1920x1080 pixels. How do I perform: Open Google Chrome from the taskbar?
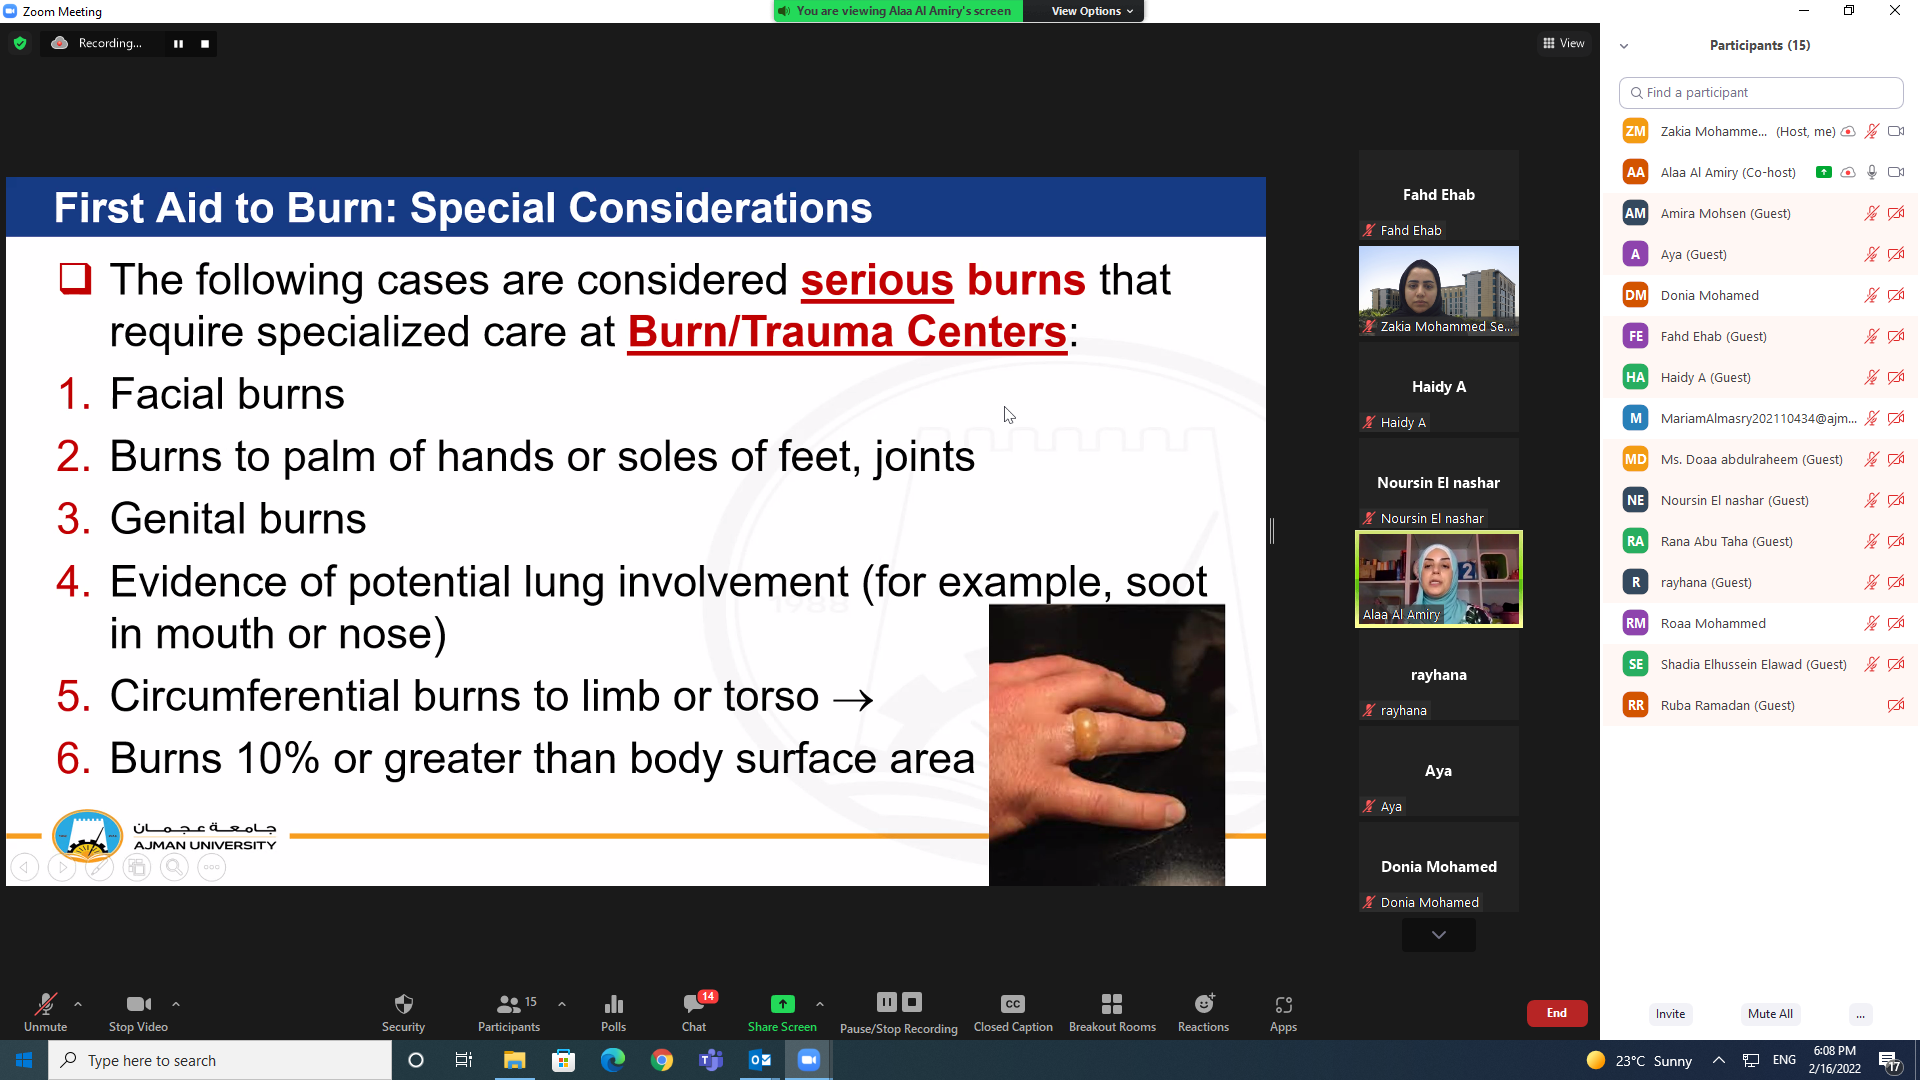coord(661,1060)
